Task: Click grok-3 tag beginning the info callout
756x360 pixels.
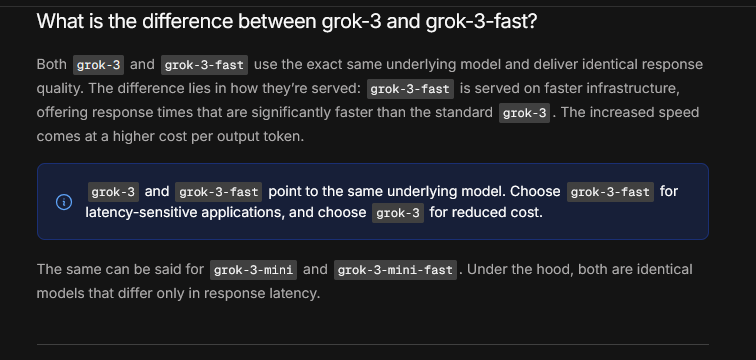Action: (113, 192)
